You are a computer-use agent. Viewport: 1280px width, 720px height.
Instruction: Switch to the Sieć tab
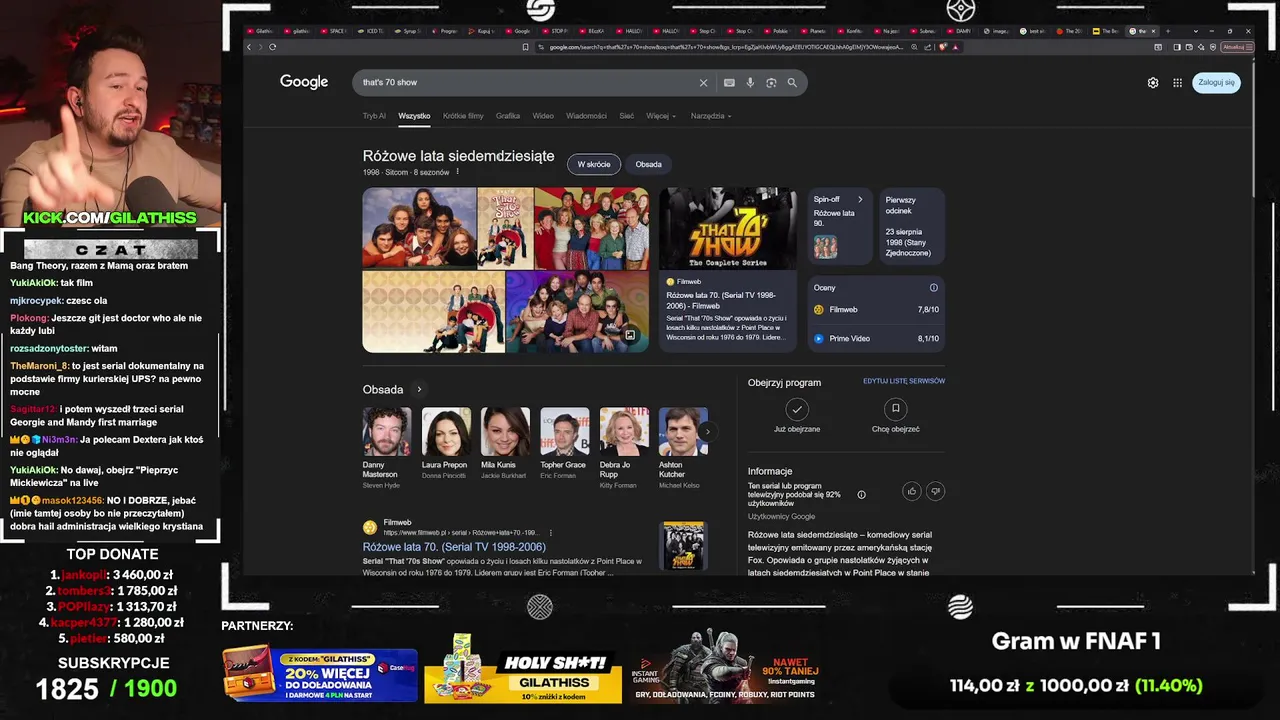click(x=626, y=116)
